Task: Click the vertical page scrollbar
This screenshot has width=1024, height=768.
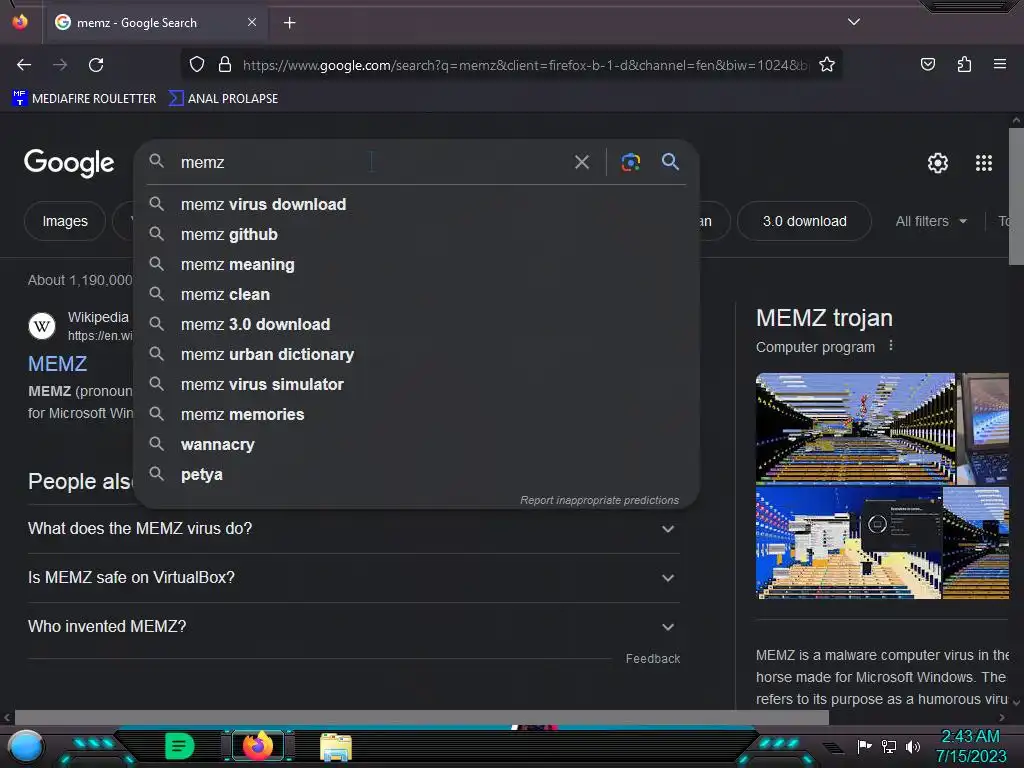Action: [1016, 196]
